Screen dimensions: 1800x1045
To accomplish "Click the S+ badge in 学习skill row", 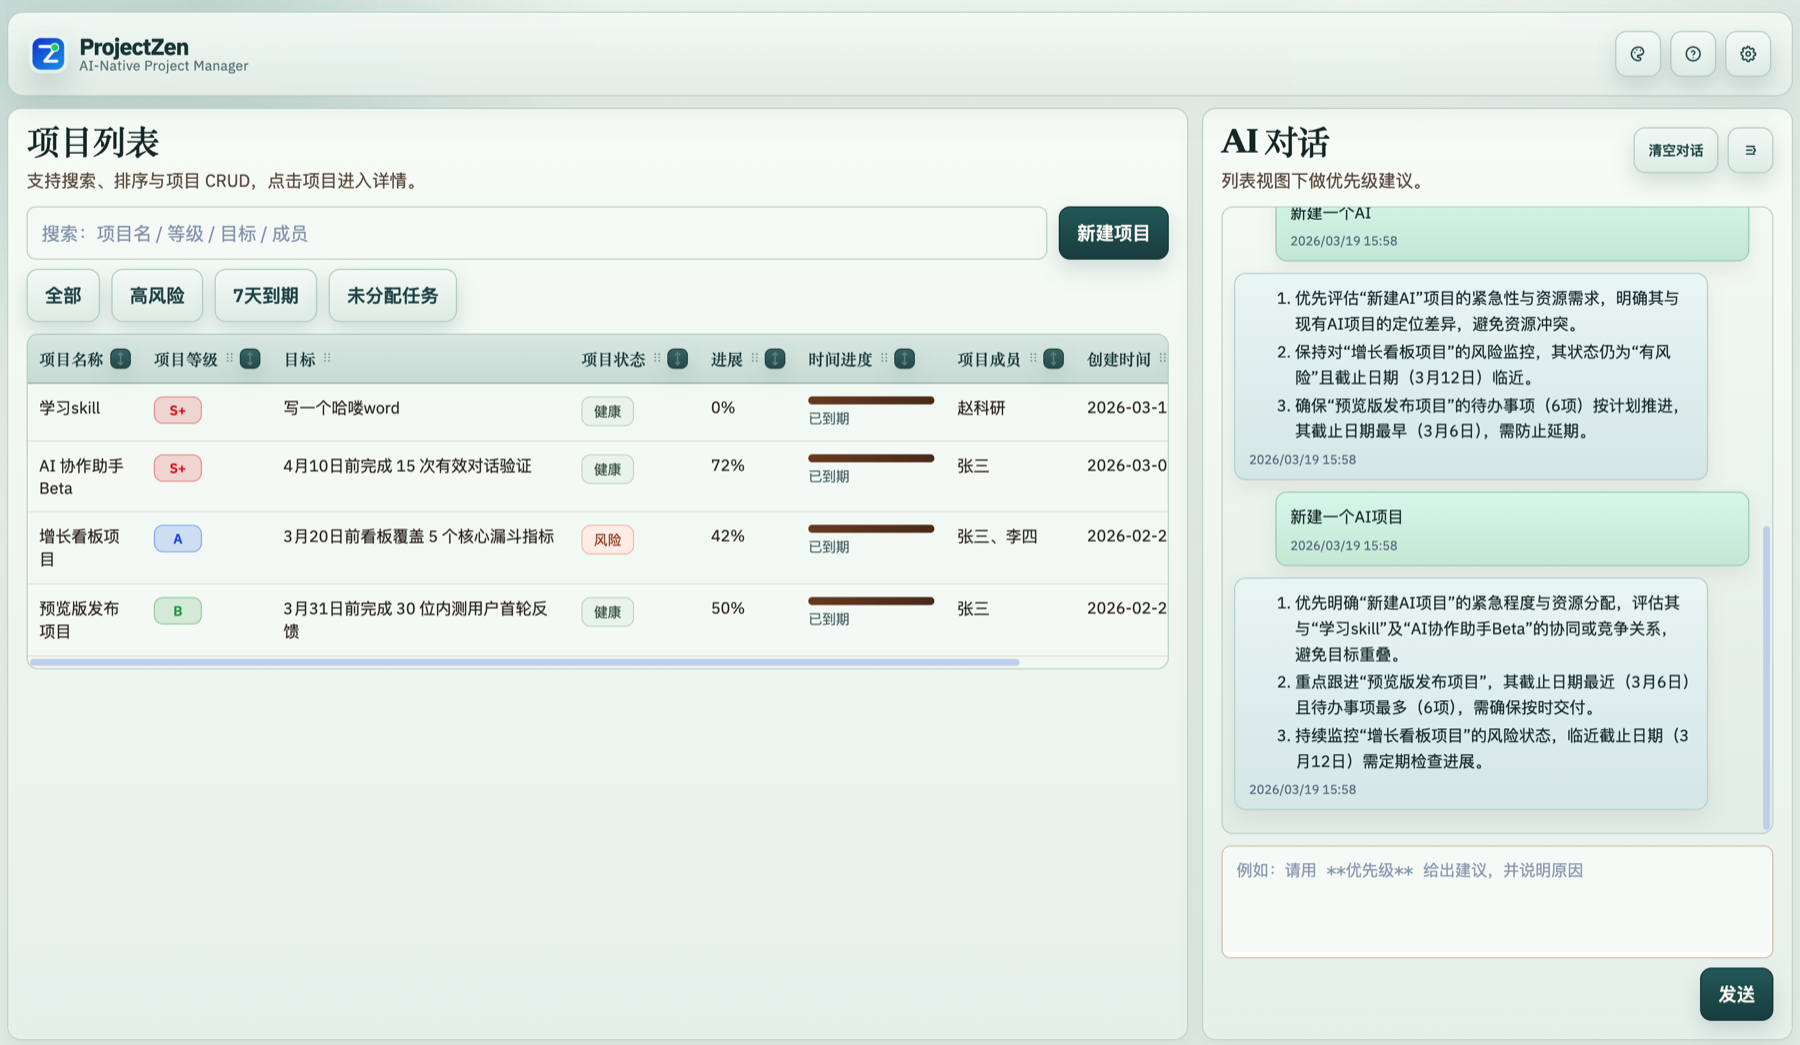I will click(177, 410).
